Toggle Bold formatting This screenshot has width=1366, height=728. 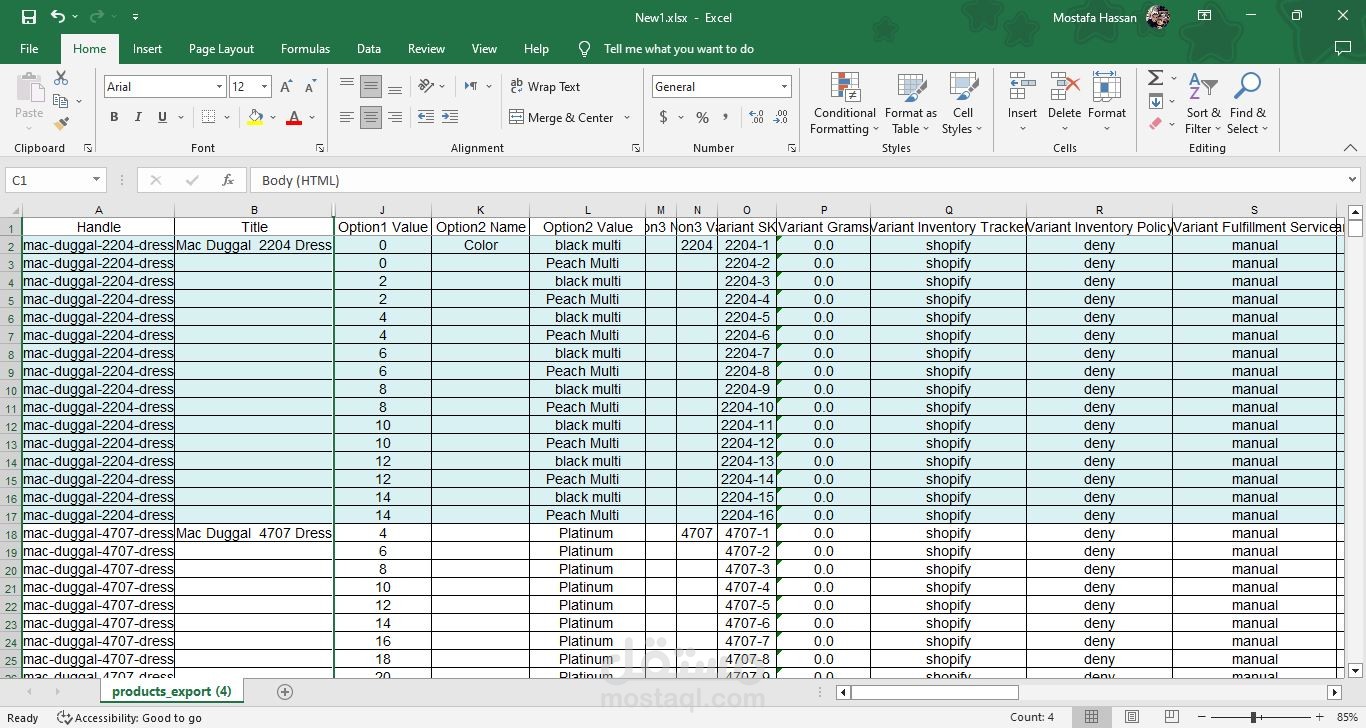coord(114,117)
